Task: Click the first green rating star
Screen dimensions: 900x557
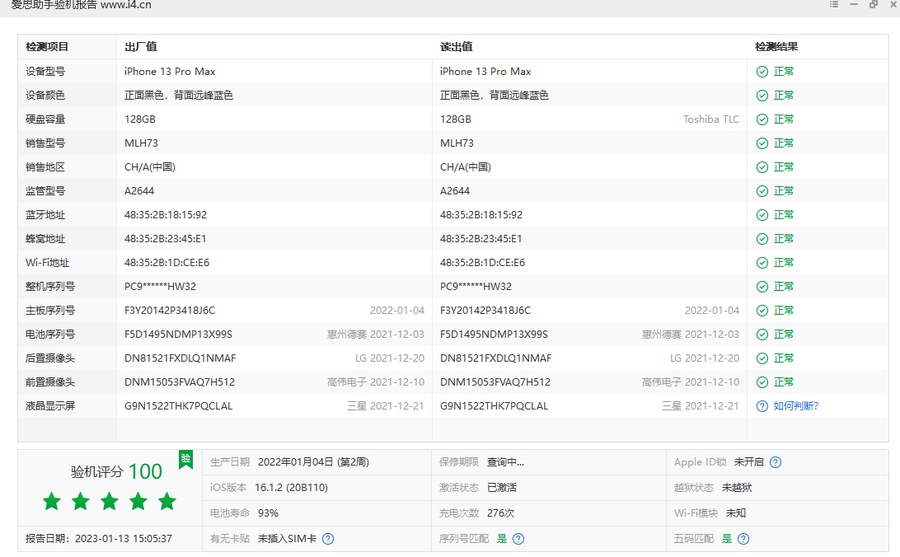Action: [x=52, y=501]
